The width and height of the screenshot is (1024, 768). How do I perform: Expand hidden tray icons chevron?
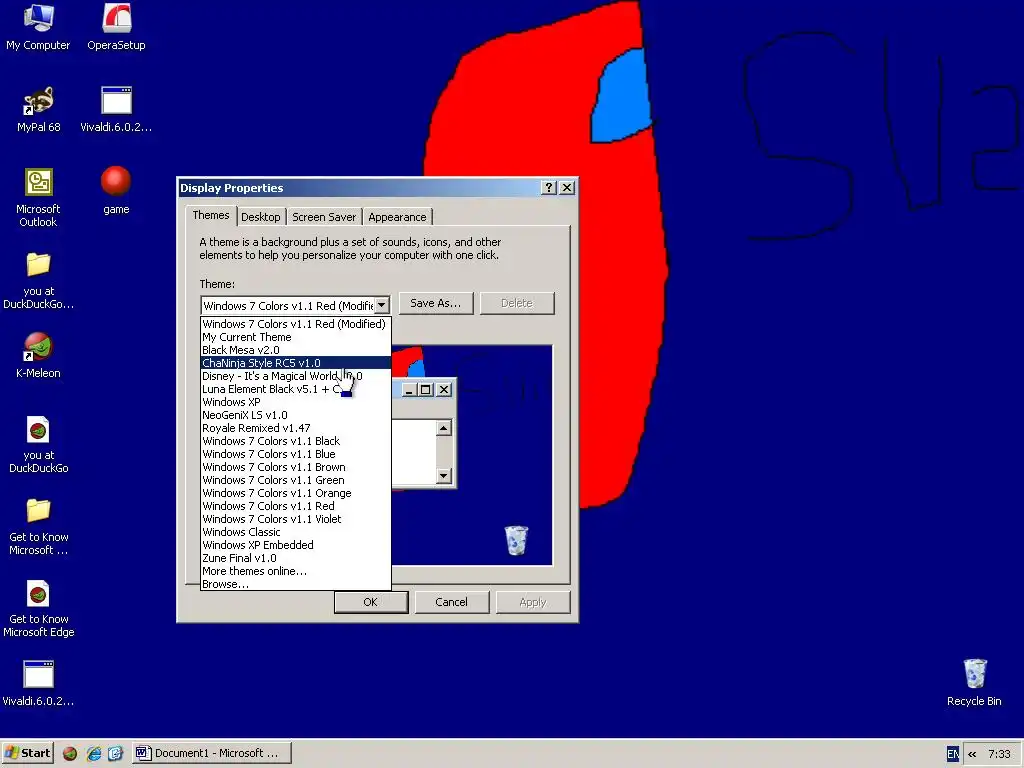[972, 754]
